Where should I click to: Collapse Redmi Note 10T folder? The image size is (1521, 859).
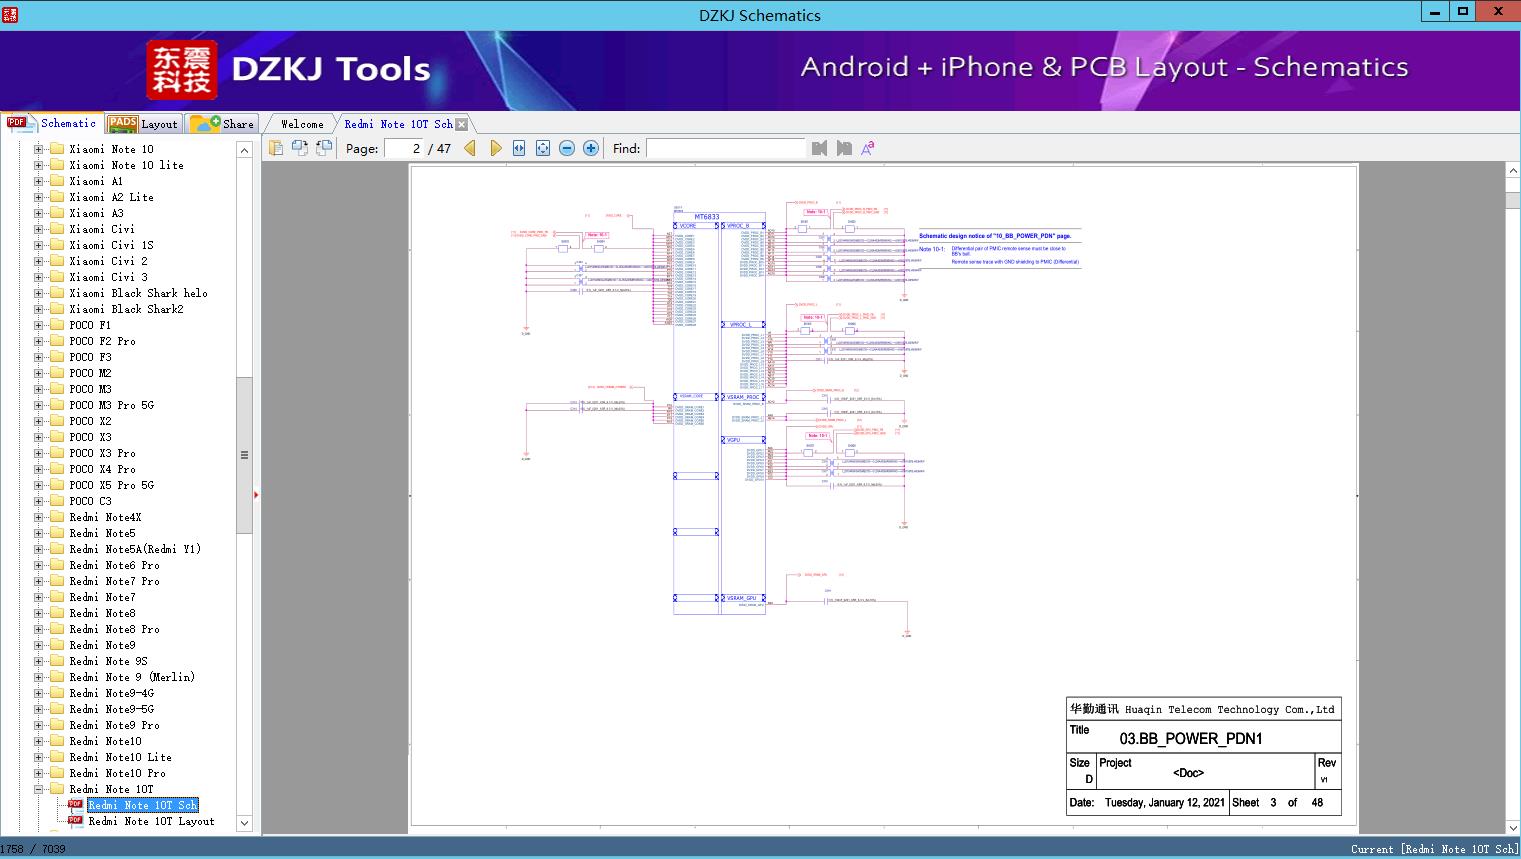click(38, 789)
